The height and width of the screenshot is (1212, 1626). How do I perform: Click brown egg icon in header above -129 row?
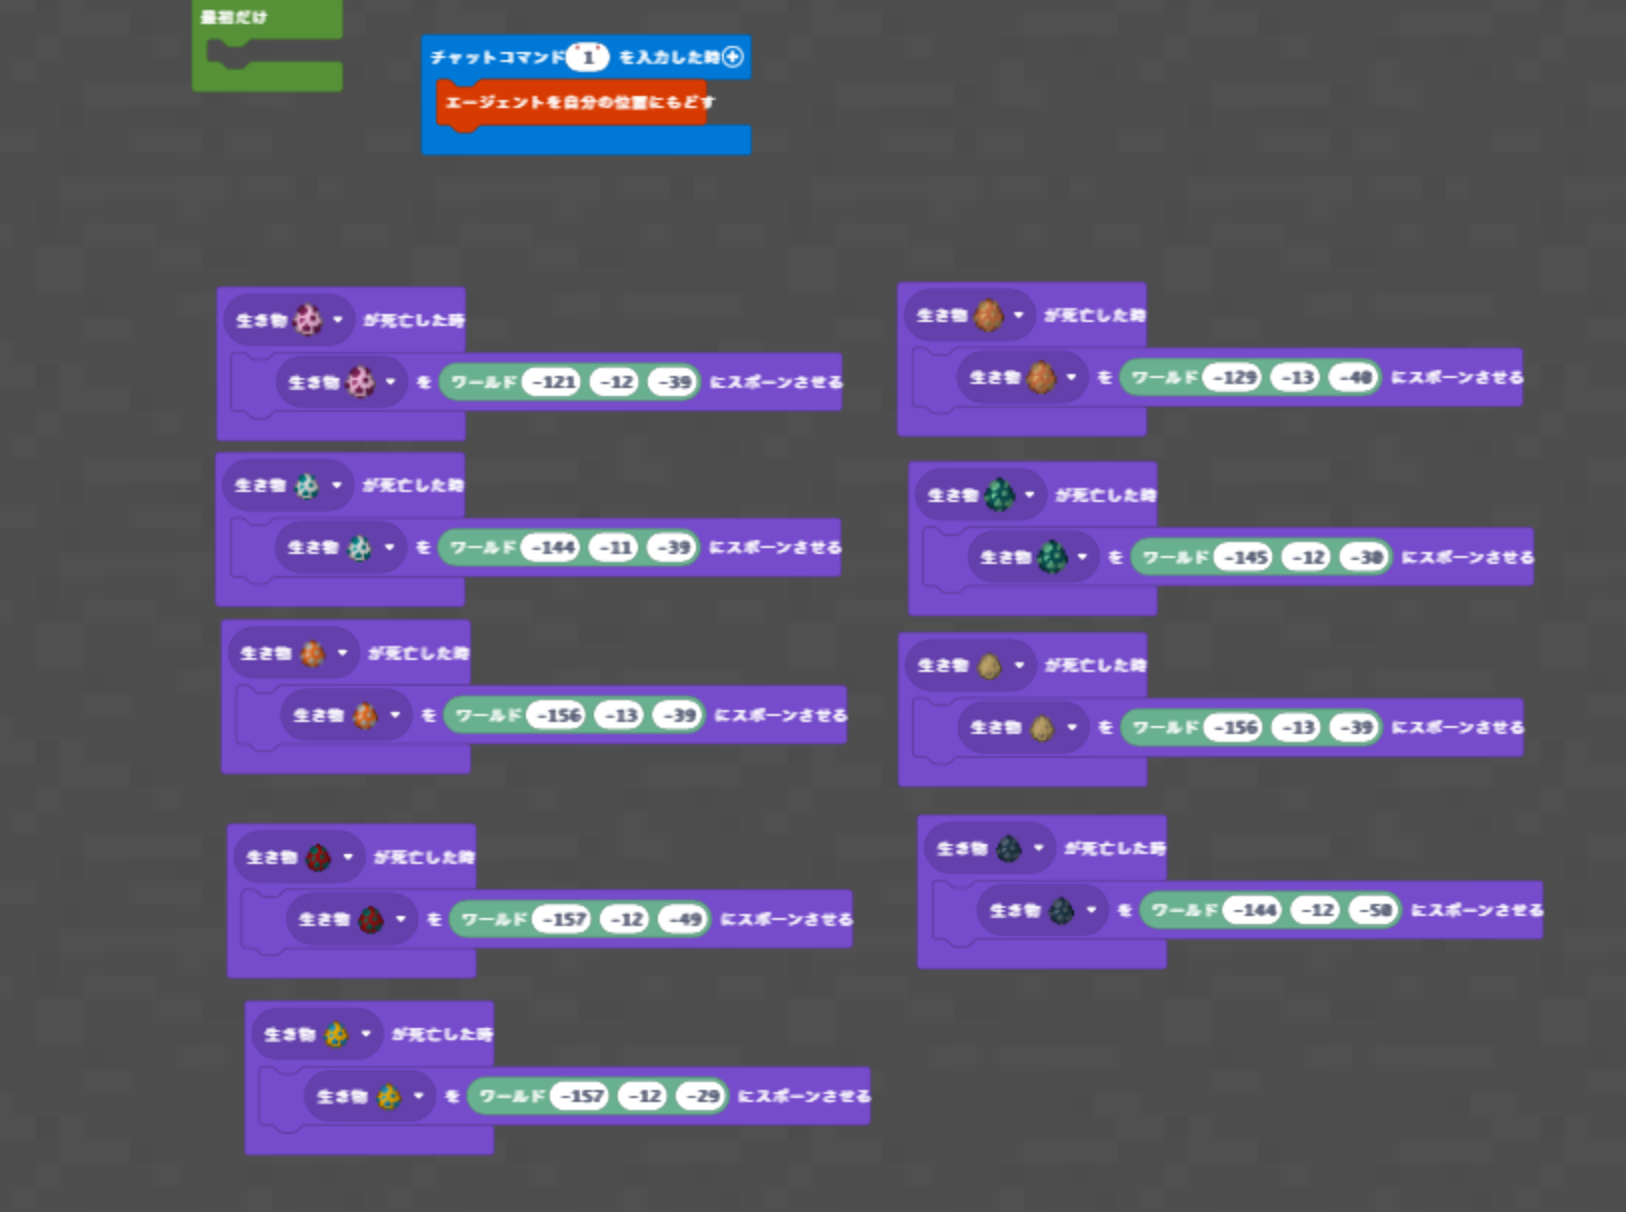click(x=988, y=316)
